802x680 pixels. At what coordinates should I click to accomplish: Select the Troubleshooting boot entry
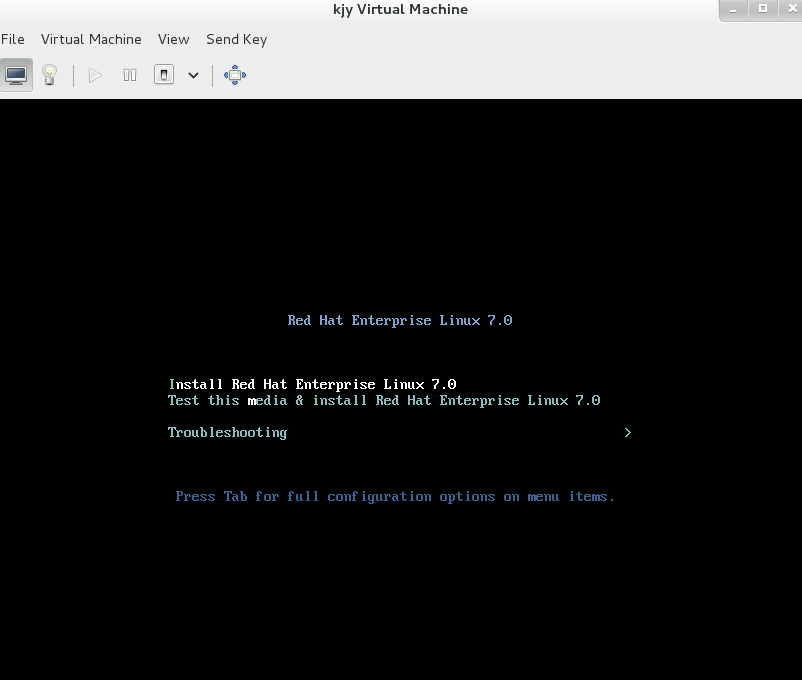click(228, 433)
